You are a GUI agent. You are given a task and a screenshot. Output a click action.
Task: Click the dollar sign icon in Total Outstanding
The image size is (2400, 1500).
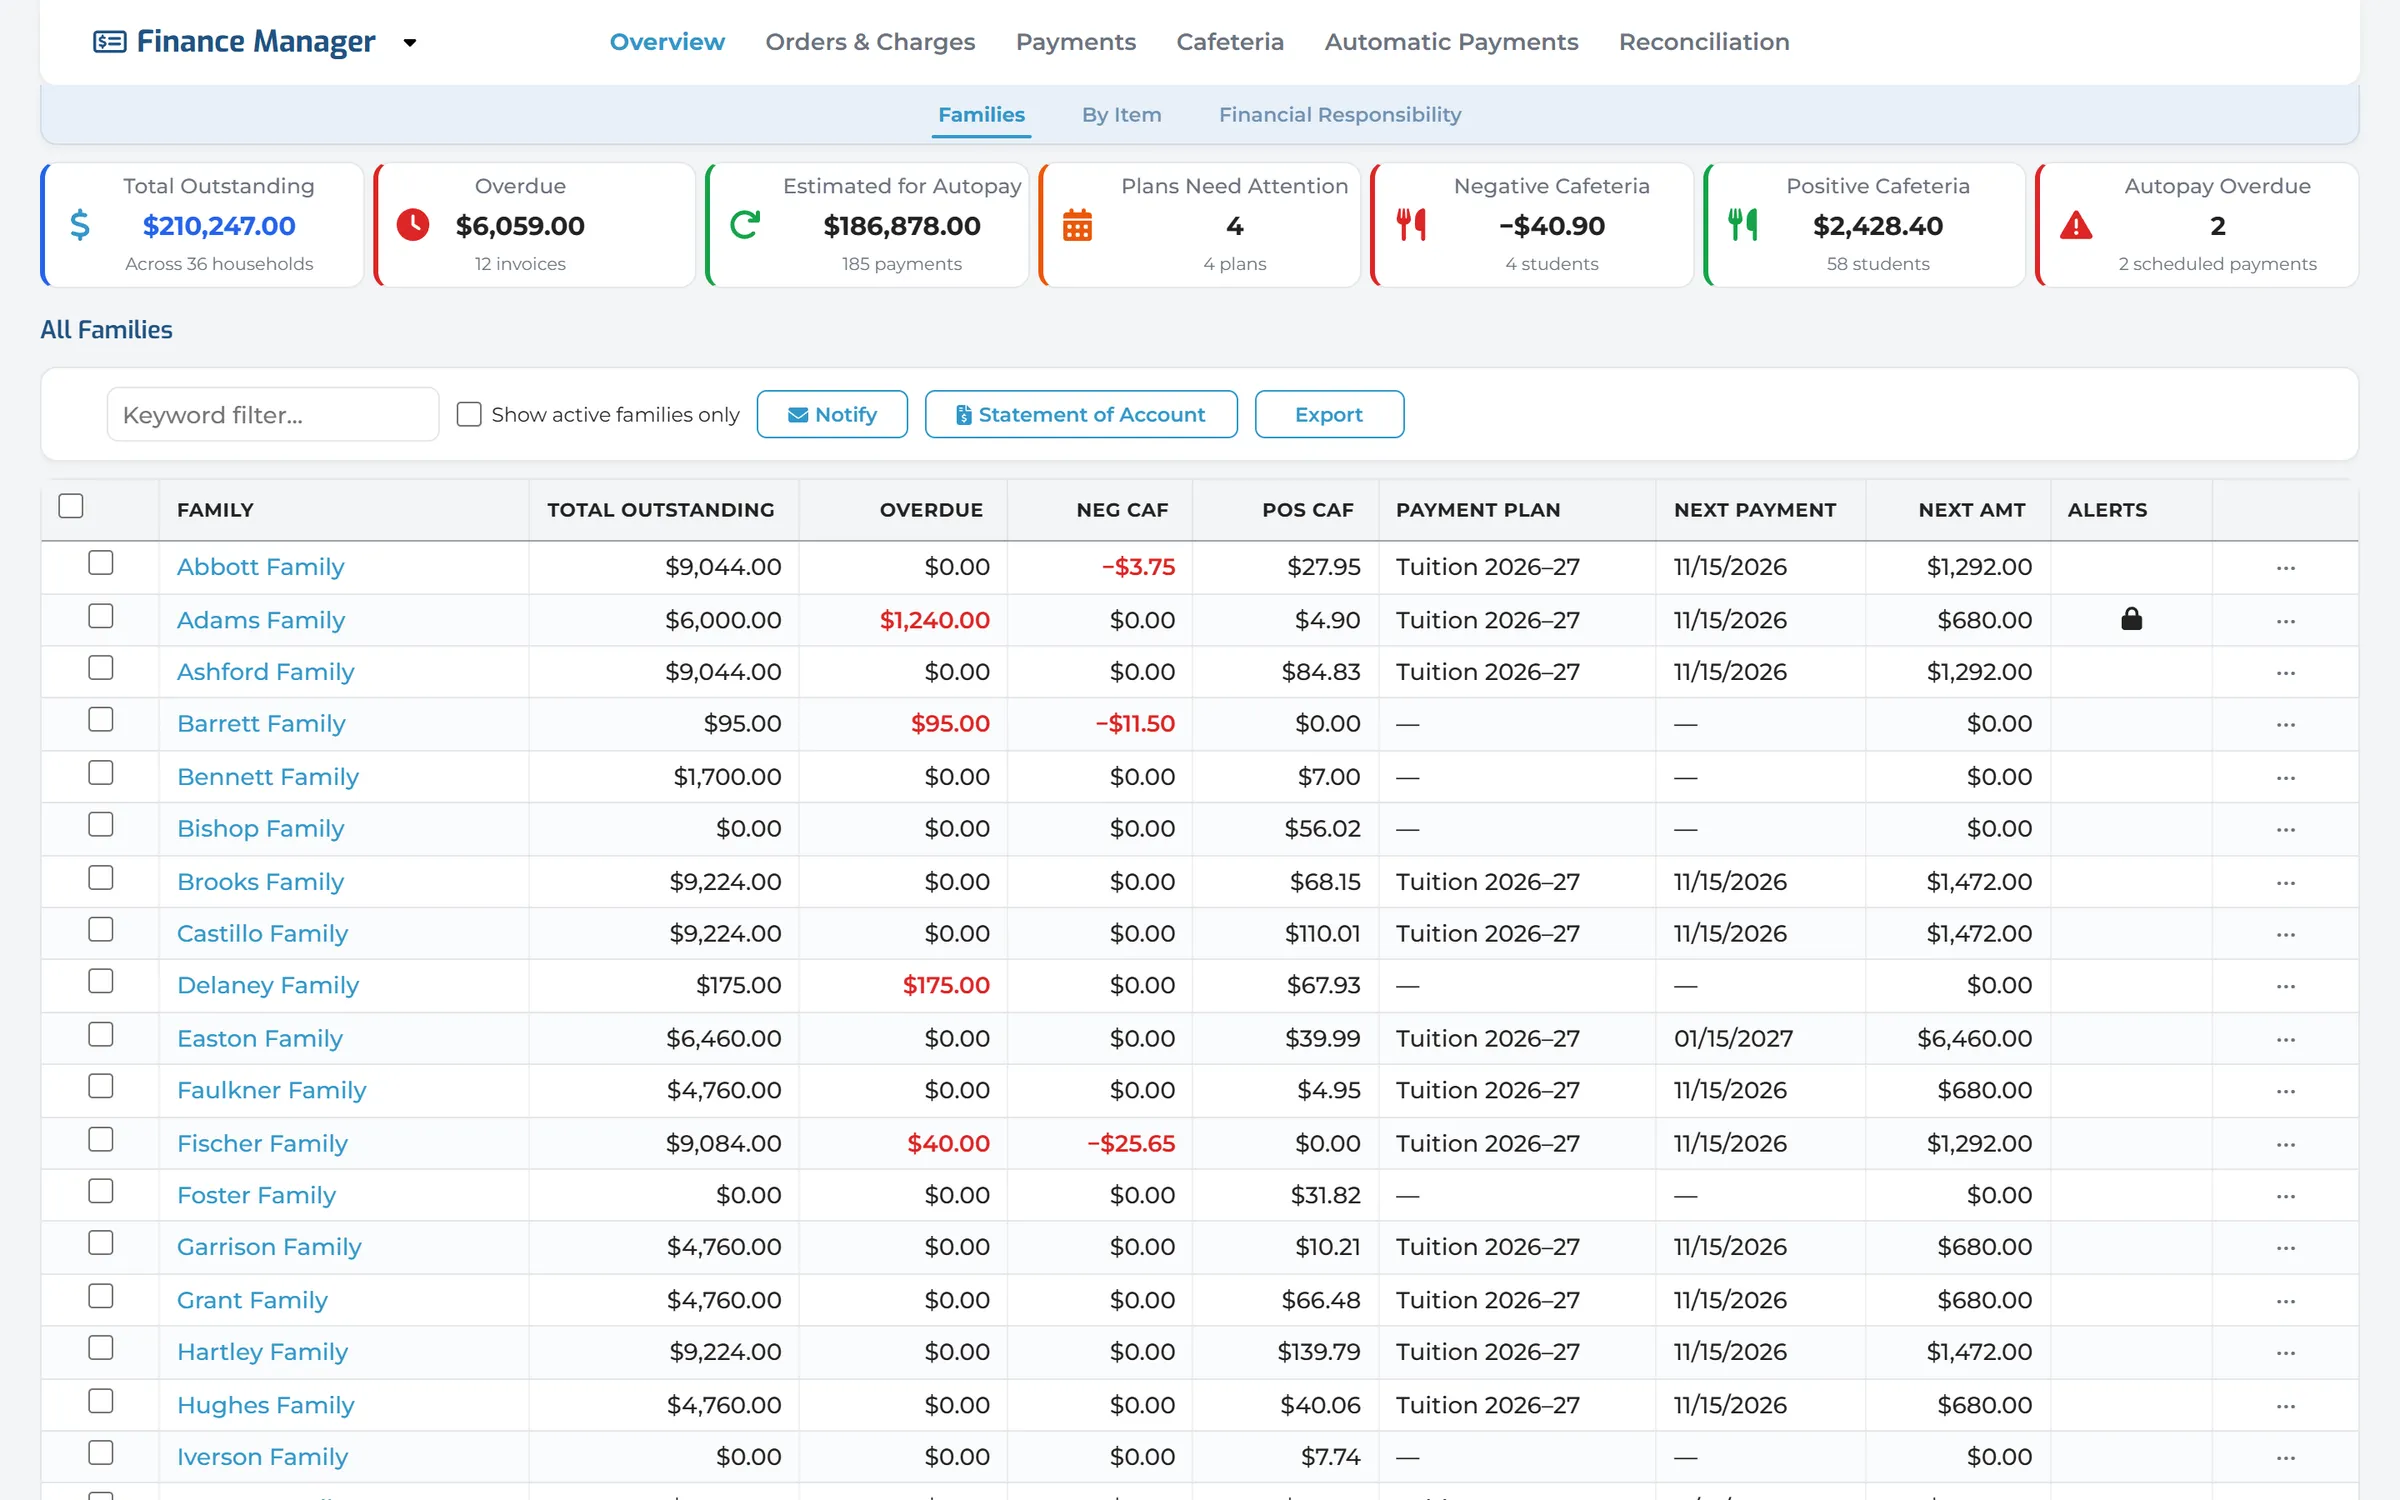[80, 225]
